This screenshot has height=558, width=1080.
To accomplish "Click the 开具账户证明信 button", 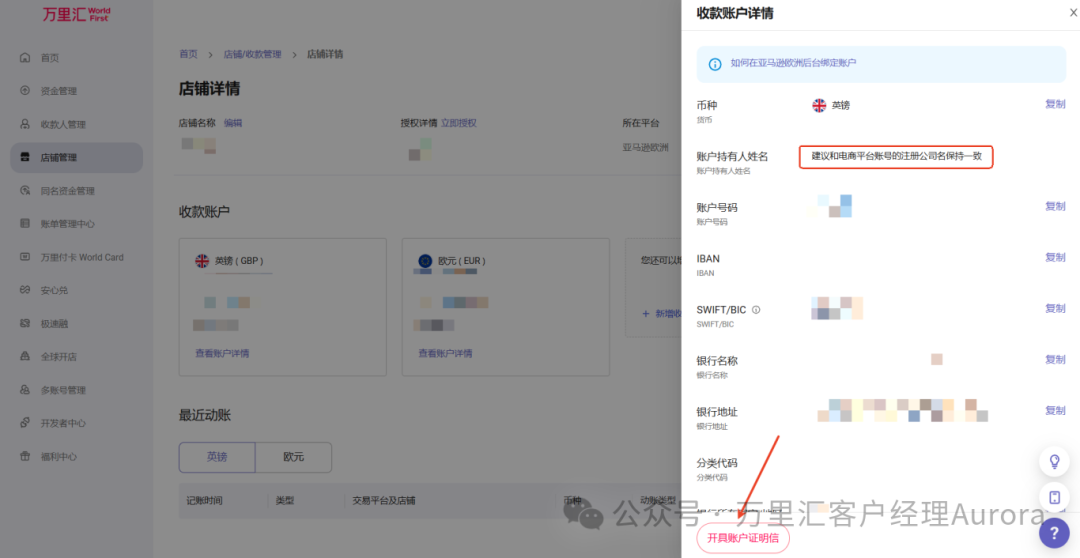I will coord(742,538).
